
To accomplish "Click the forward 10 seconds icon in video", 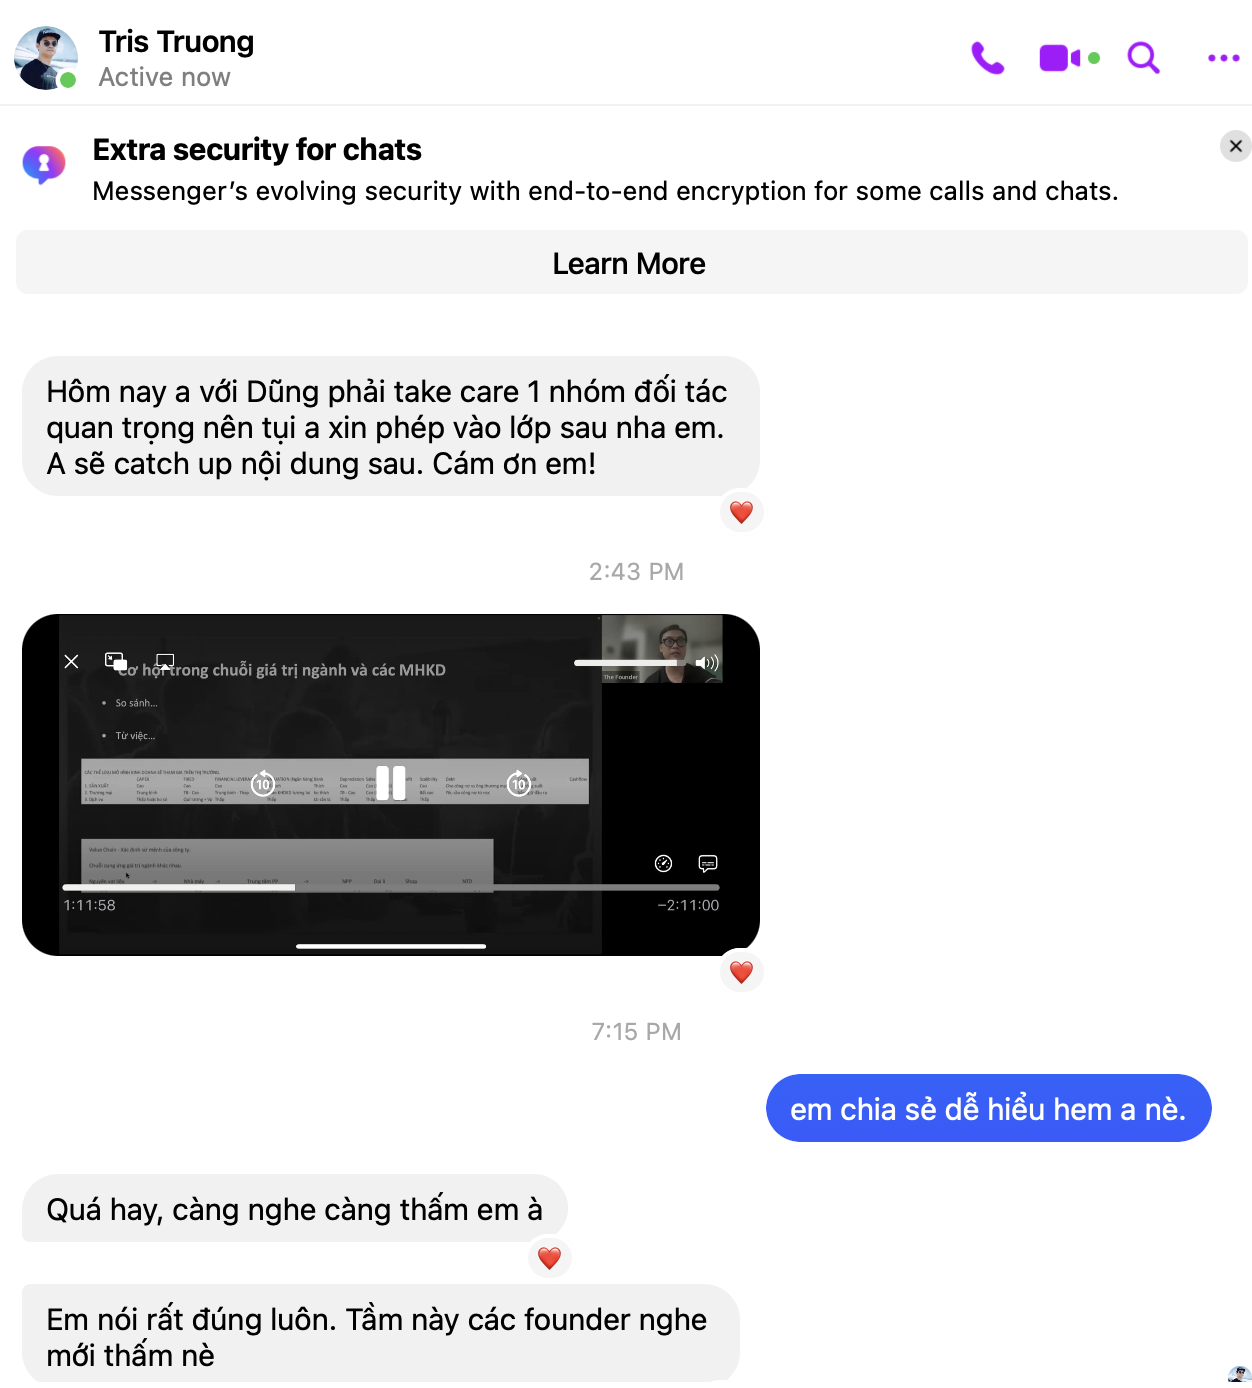I will click(x=519, y=784).
